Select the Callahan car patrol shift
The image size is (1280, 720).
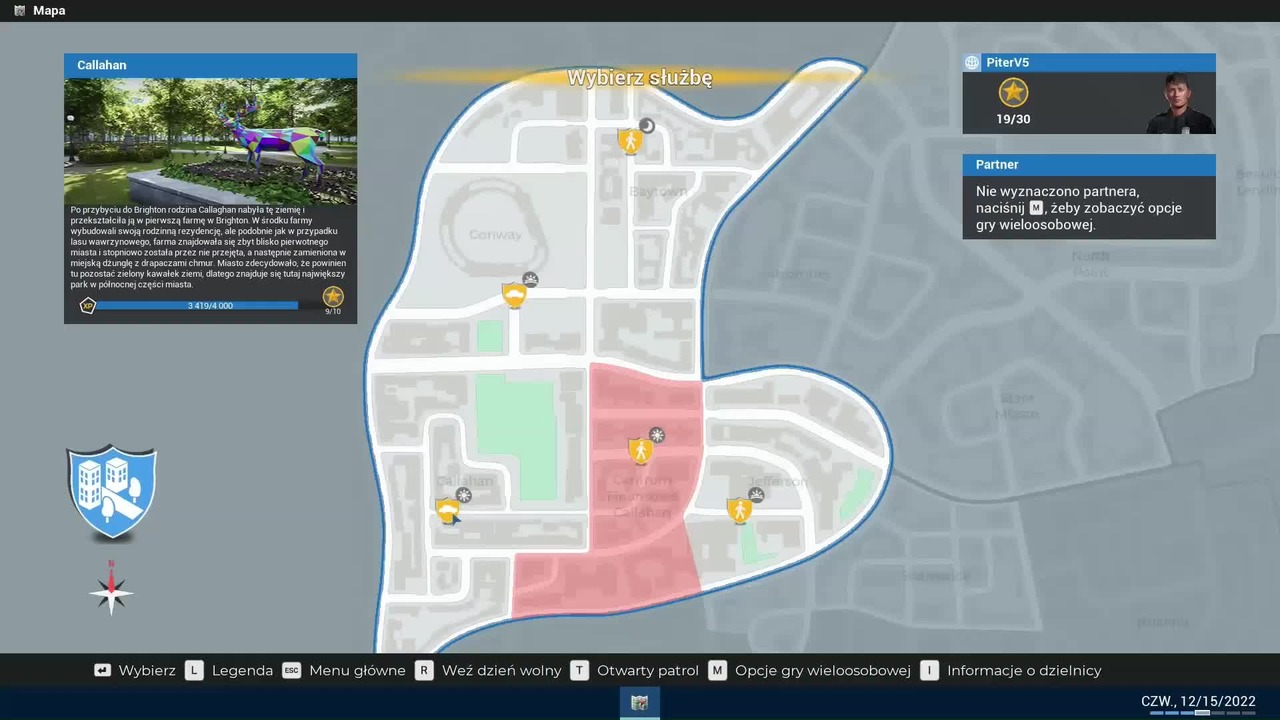click(x=448, y=510)
